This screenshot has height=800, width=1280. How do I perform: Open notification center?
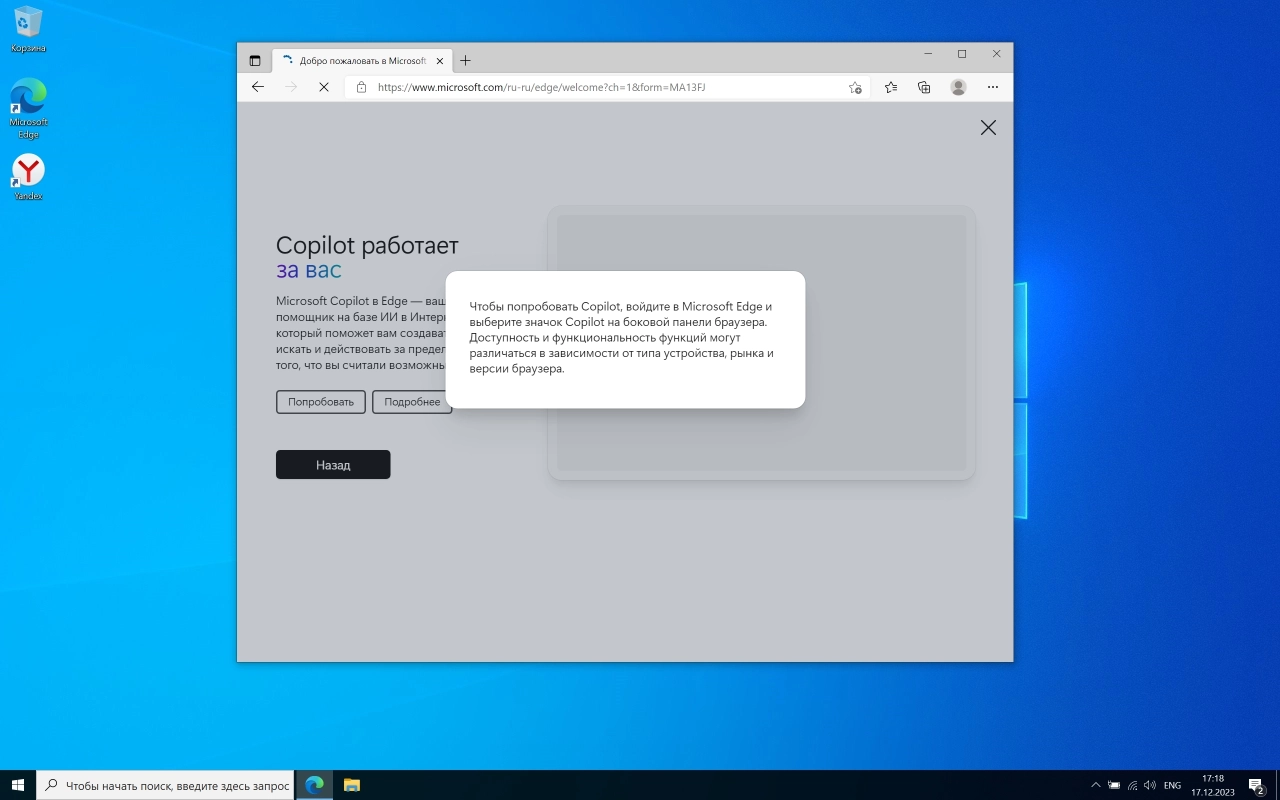click(1257, 785)
